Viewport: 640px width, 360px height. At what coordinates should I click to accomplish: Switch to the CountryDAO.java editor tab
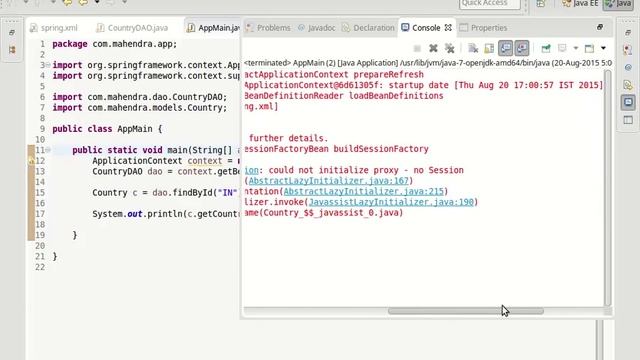132,28
